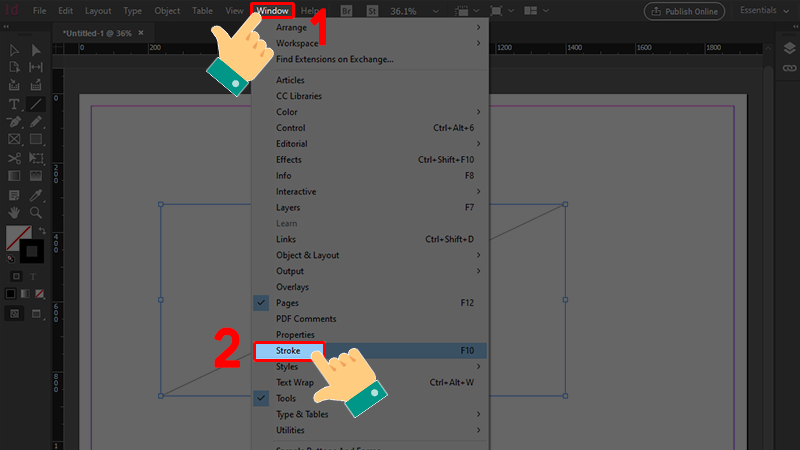Activate the Type tool

click(14, 104)
